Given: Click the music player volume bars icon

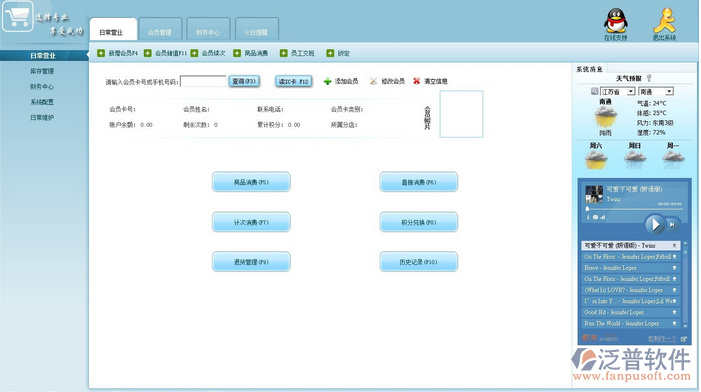Looking at the screenshot, I should [603, 217].
